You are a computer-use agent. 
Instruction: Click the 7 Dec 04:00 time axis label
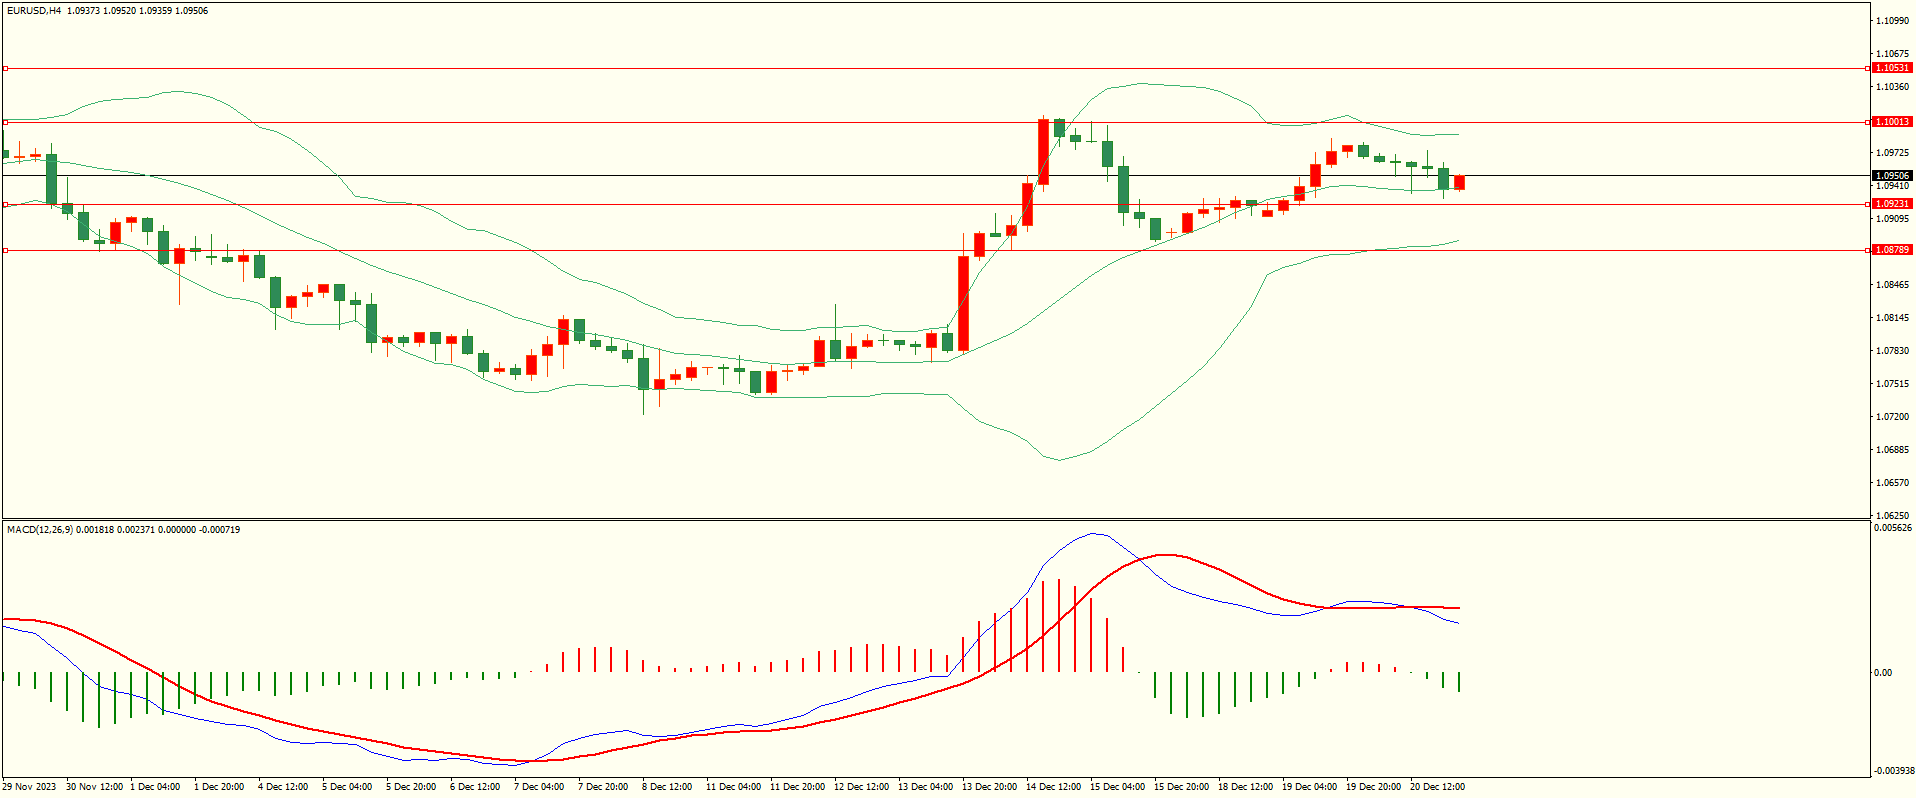[539, 787]
